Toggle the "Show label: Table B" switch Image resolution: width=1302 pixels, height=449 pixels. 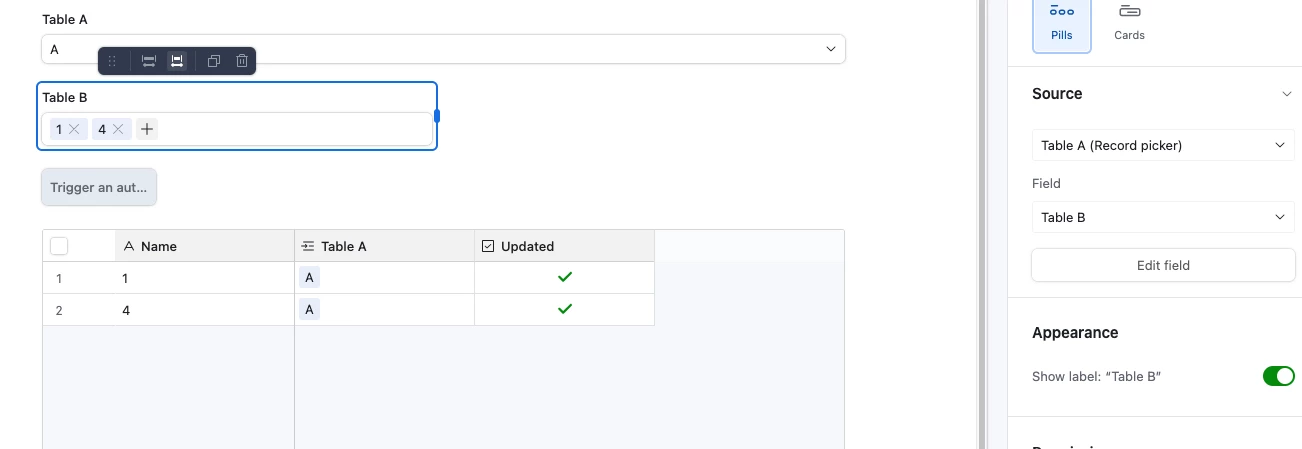1279,376
